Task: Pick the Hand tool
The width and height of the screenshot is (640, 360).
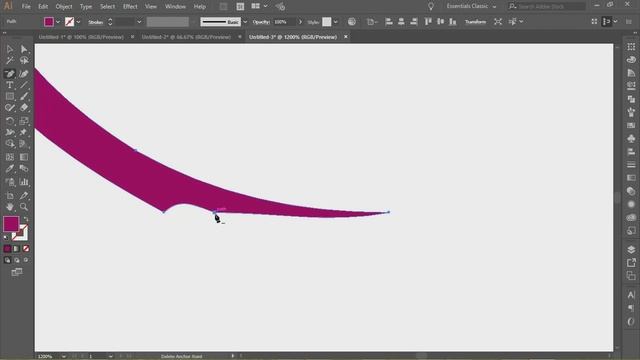Action: pos(10,207)
